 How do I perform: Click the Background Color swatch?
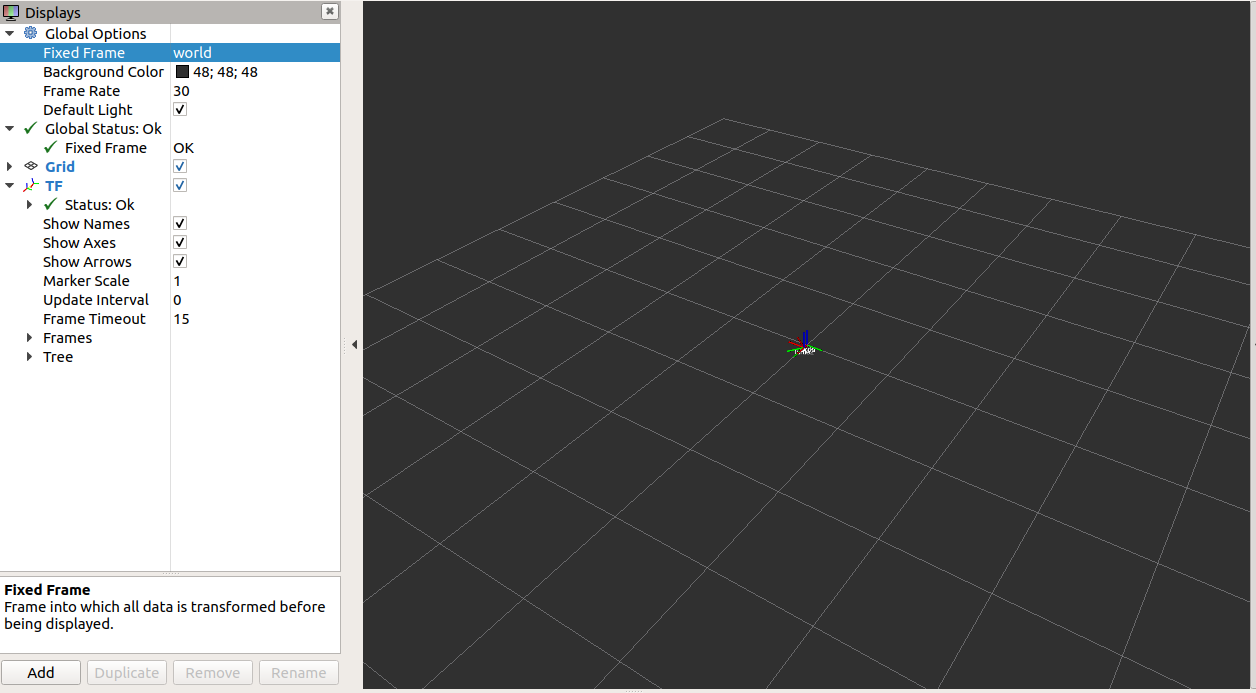(182, 71)
